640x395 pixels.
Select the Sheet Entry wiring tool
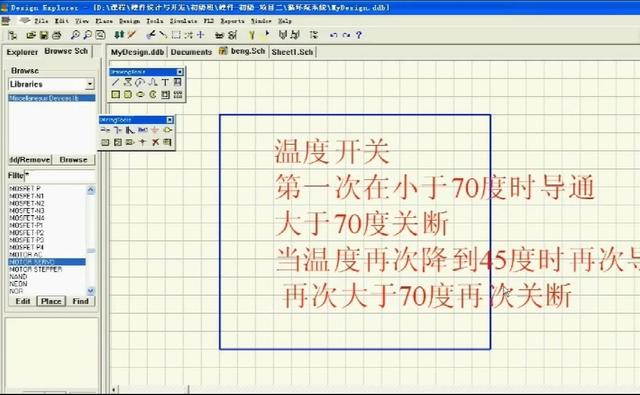click(118, 142)
